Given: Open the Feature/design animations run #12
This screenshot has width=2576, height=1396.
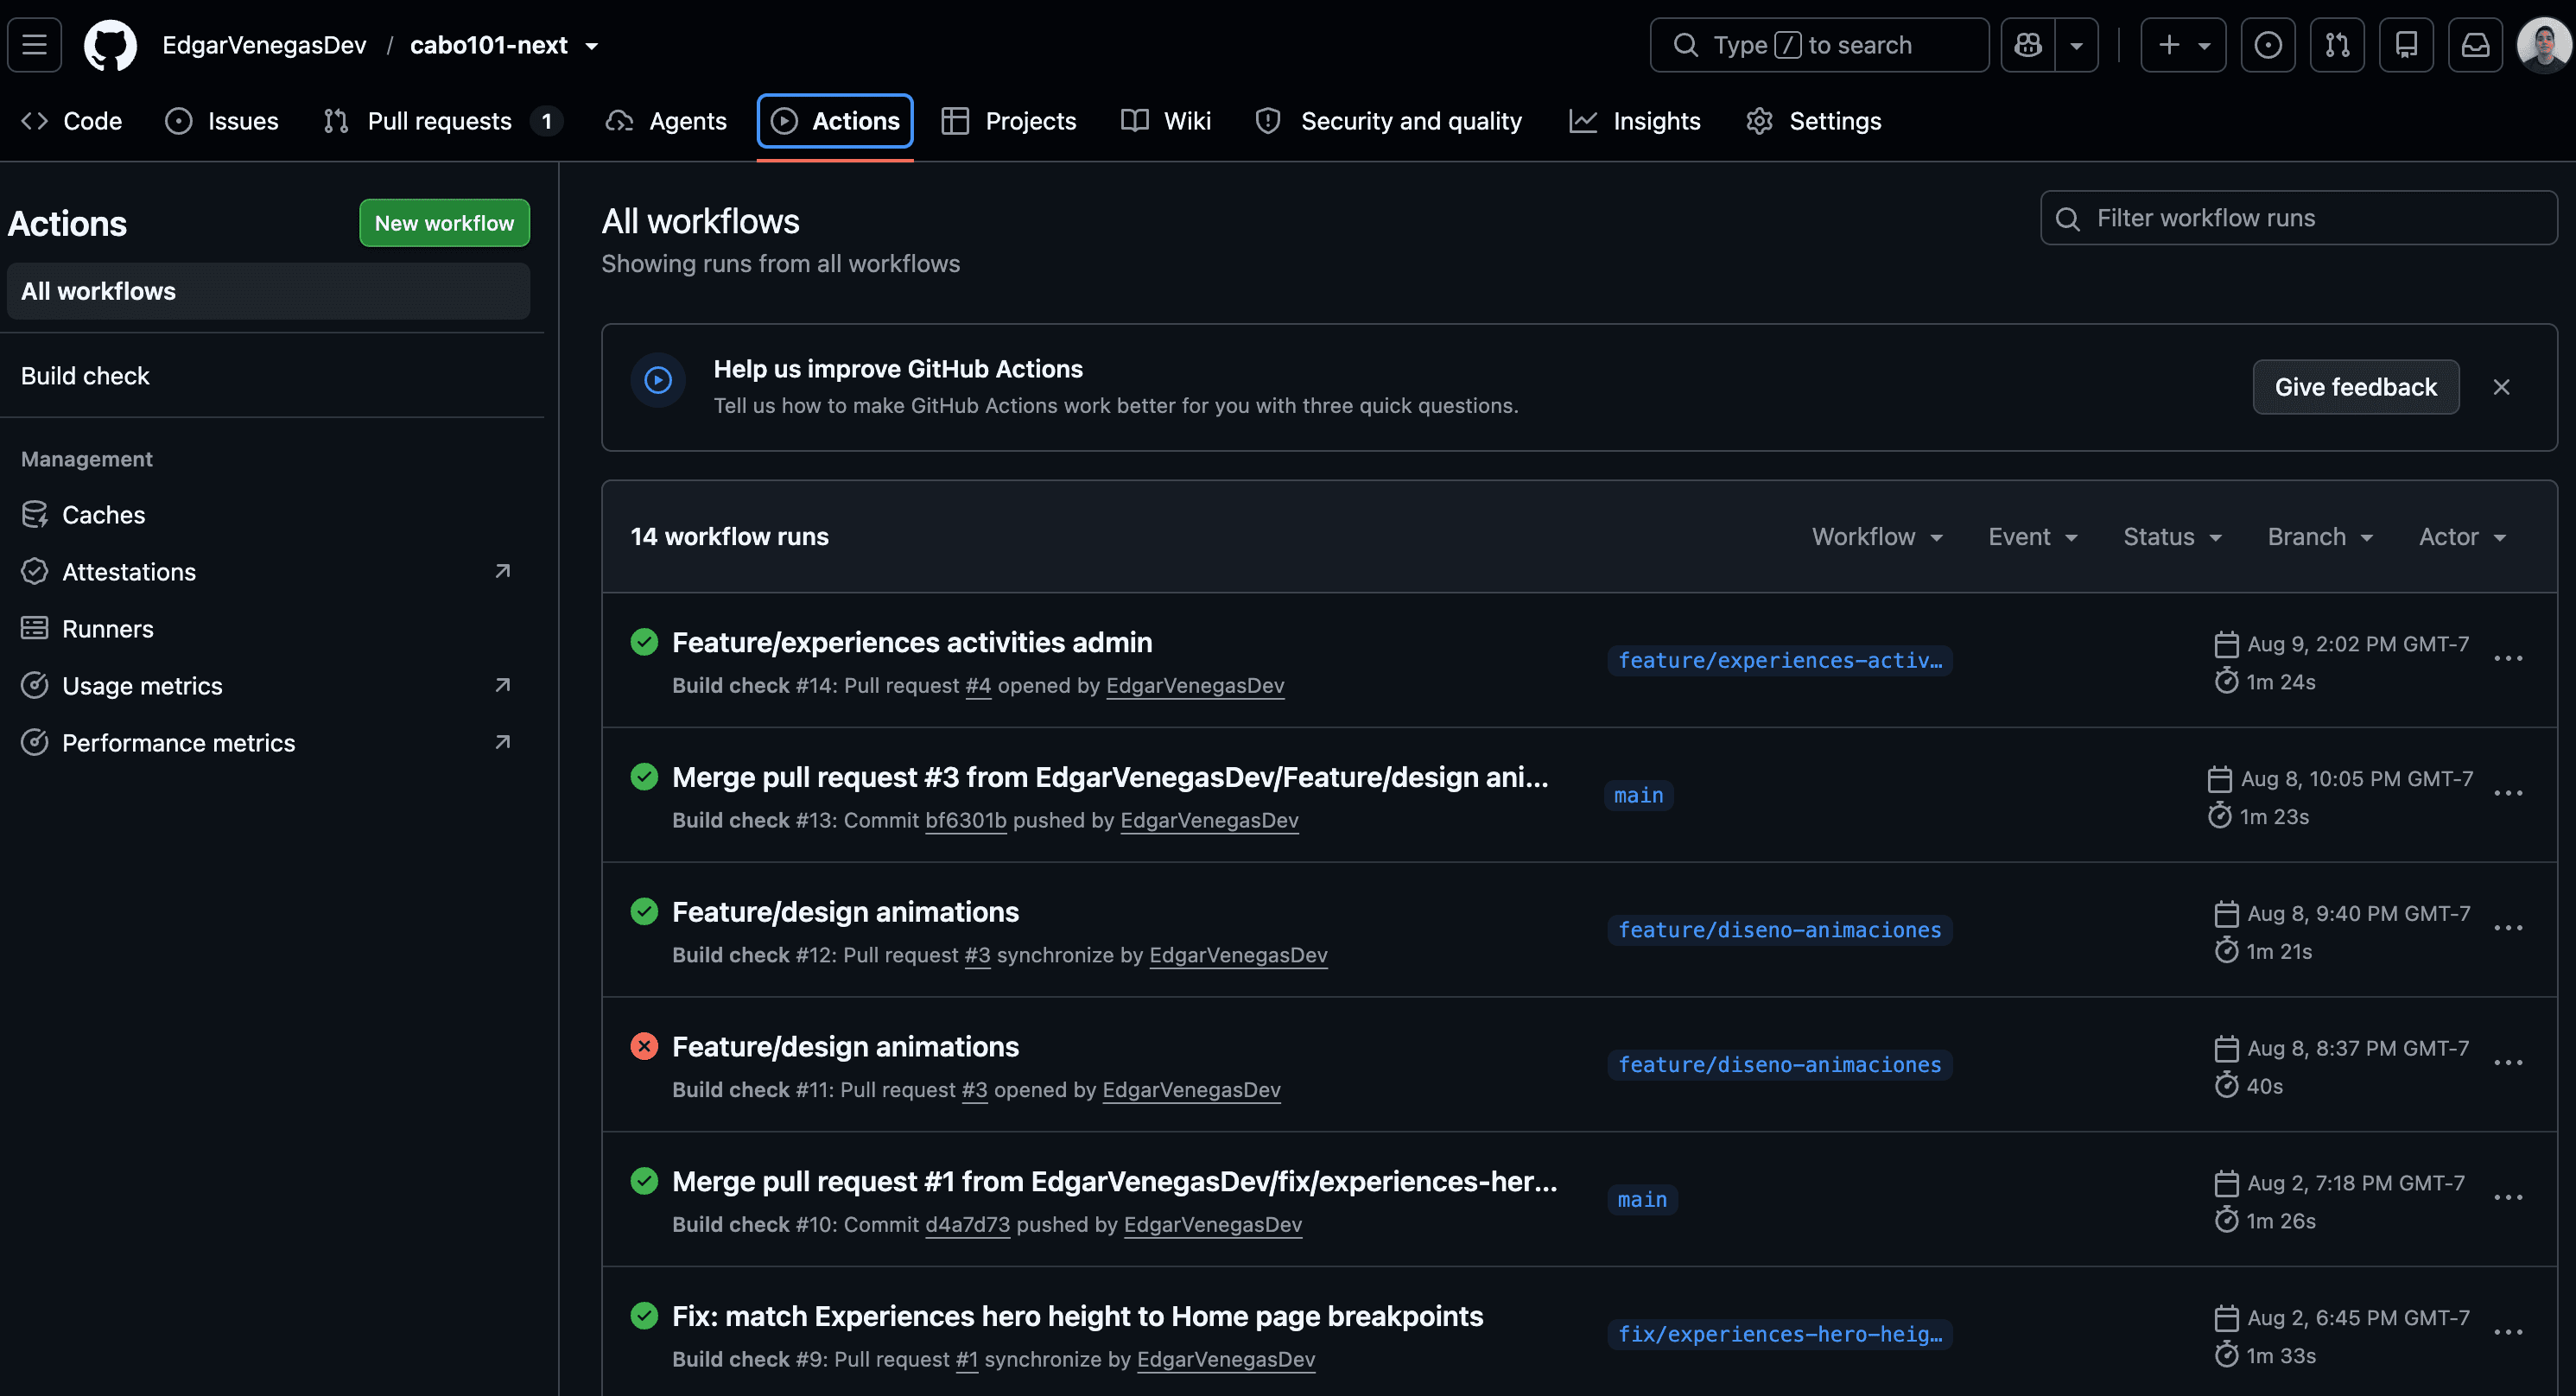Looking at the screenshot, I should (845, 912).
